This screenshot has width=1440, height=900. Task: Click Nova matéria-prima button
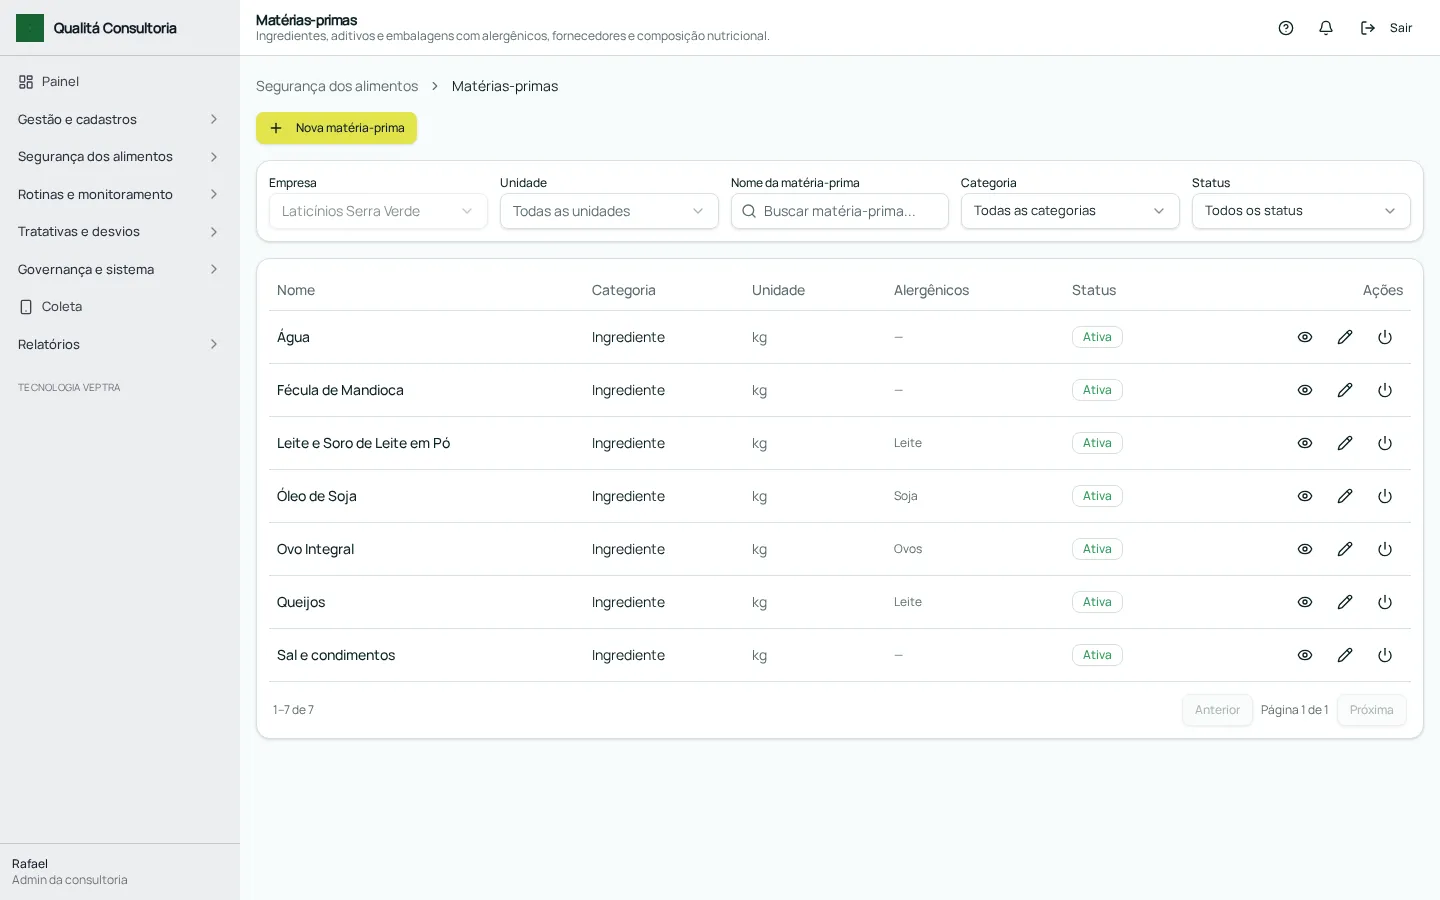(336, 128)
